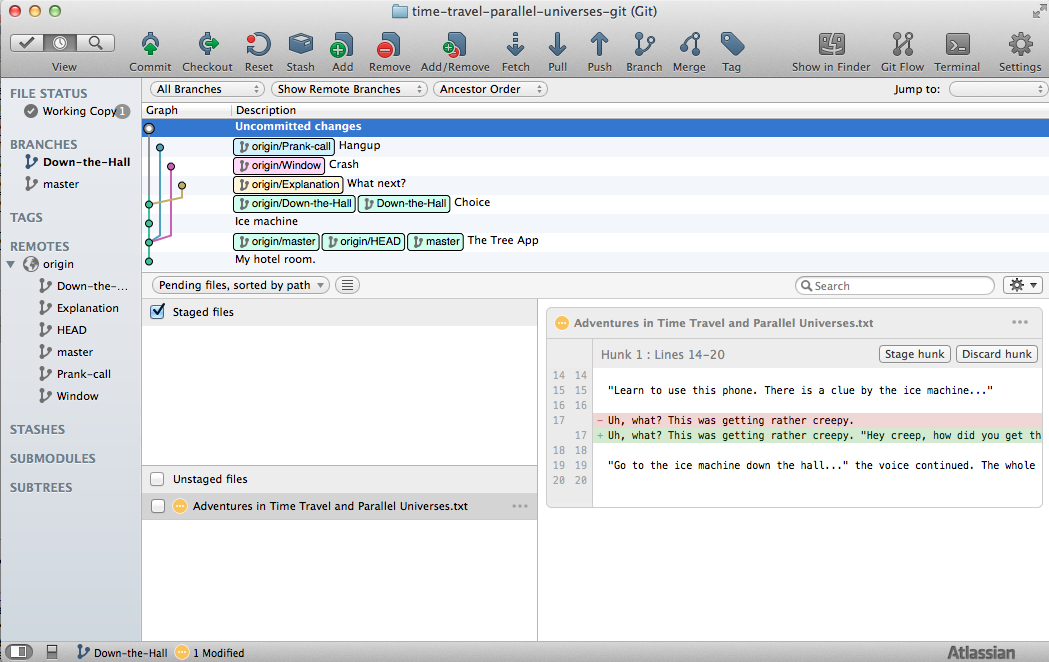Viewport: 1049px width, 662px height.
Task: Click the Reset toolbar icon
Action: tap(258, 45)
